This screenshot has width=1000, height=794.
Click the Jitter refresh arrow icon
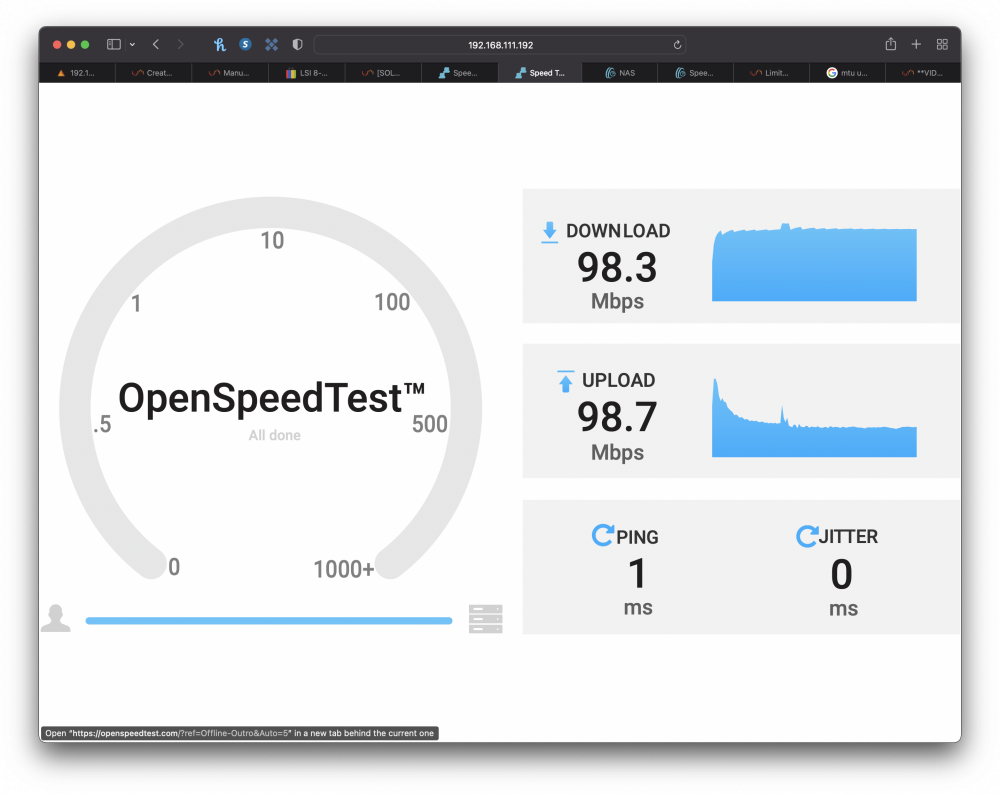(x=807, y=536)
